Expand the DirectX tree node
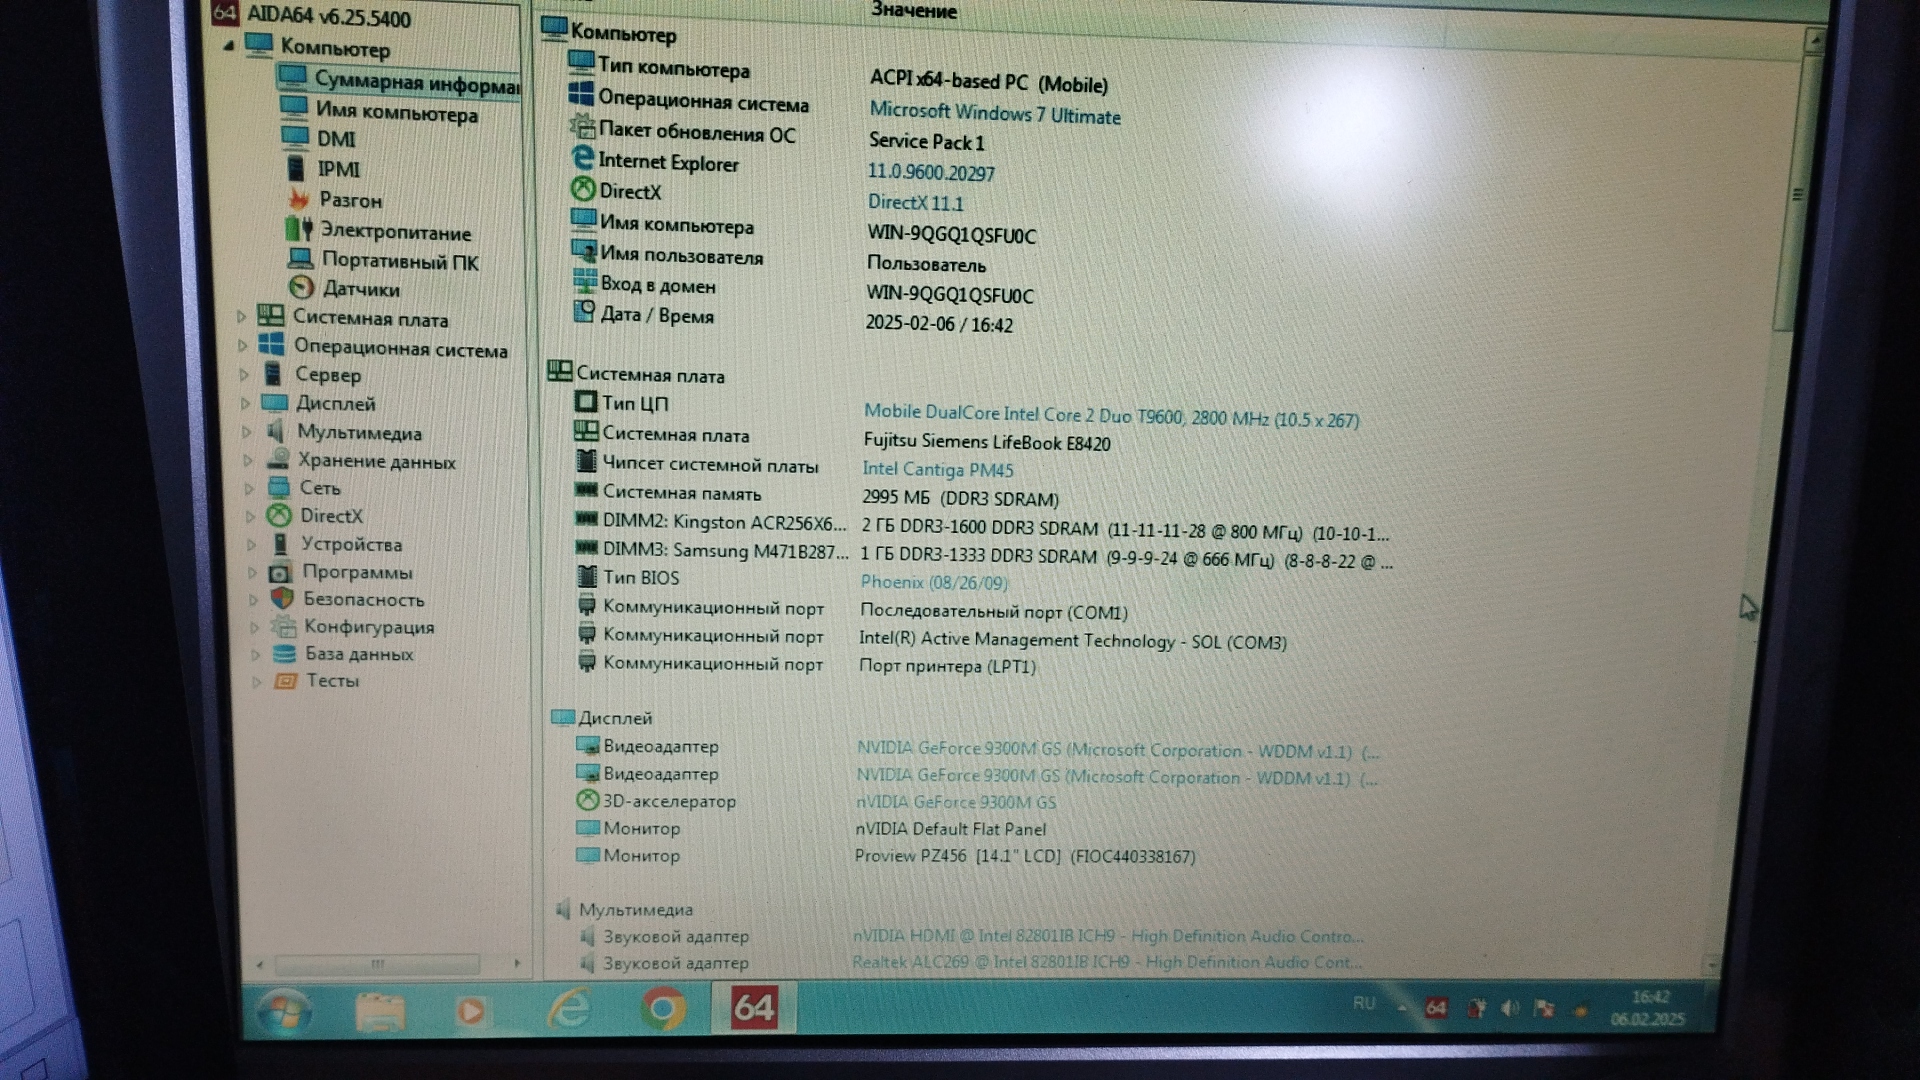 coord(250,517)
